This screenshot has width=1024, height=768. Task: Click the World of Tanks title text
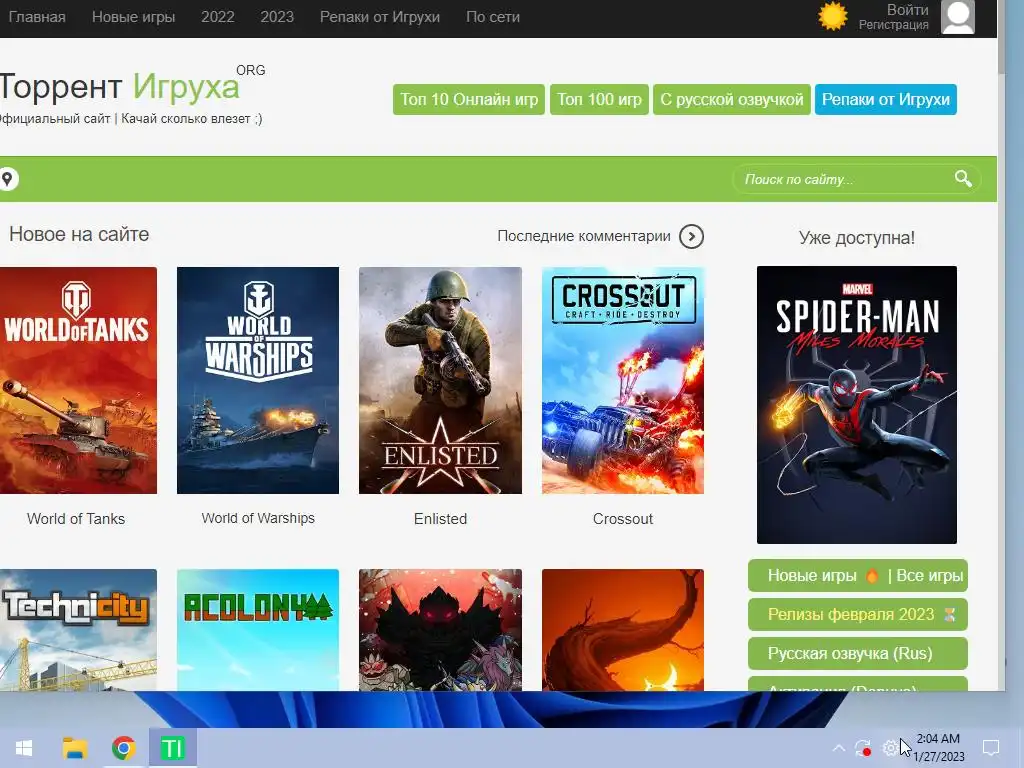coord(76,519)
